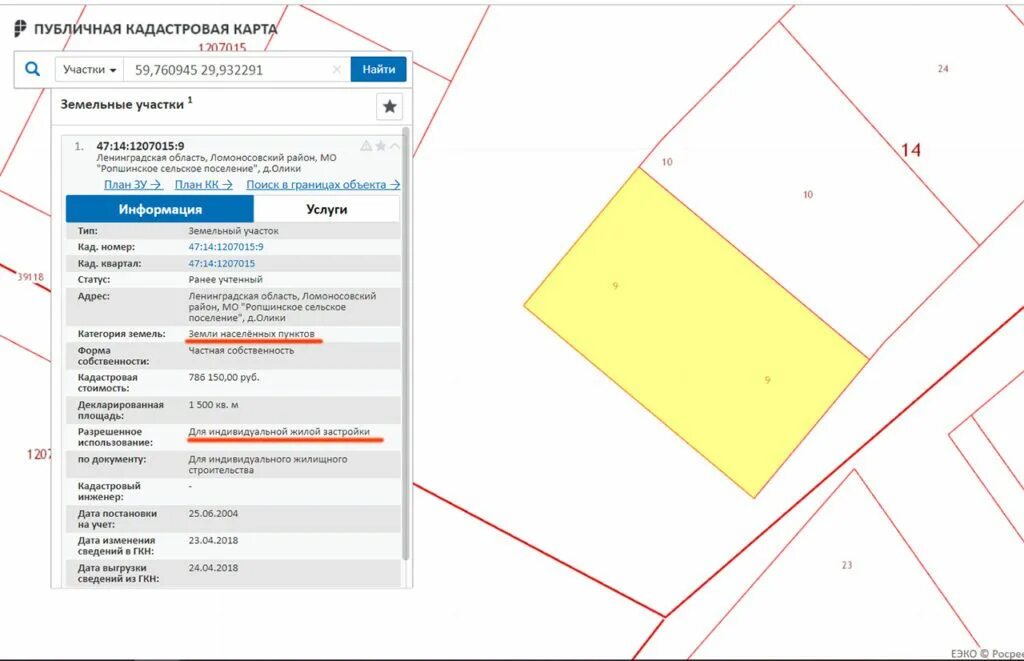Viewport: 1024px width, 661px height.
Task: Switch to the Информация tab
Action: pos(159,209)
